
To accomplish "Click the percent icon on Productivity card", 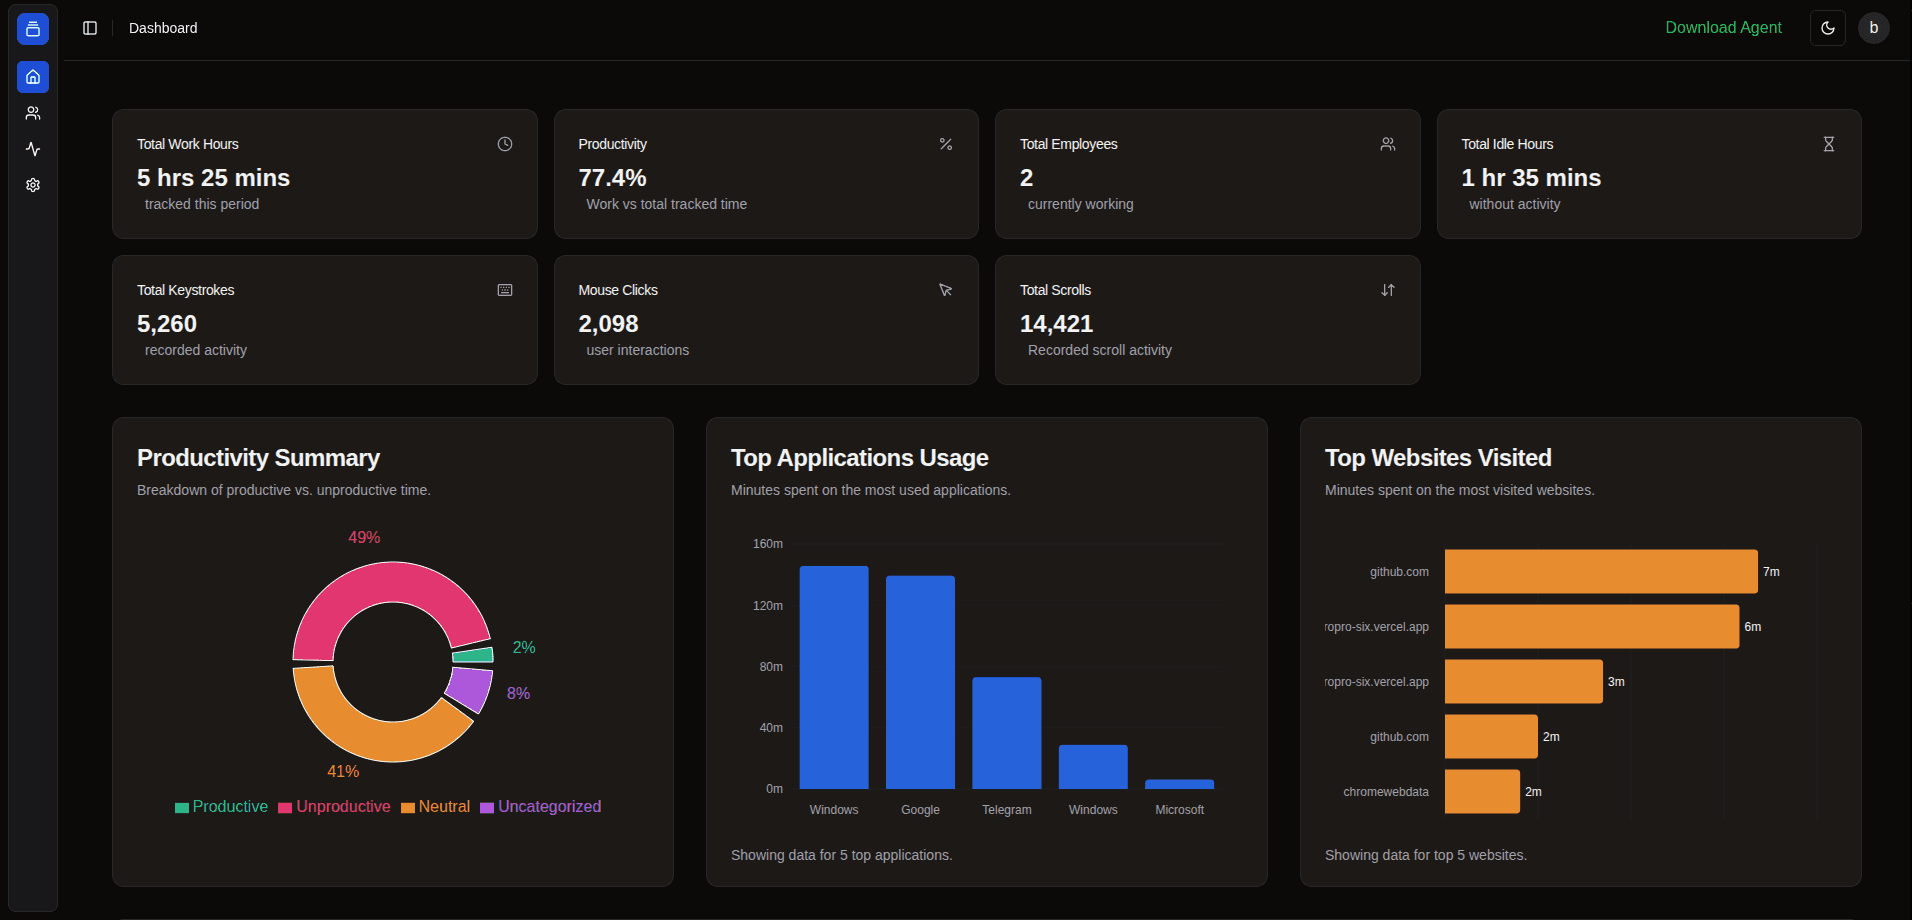I will point(945,144).
